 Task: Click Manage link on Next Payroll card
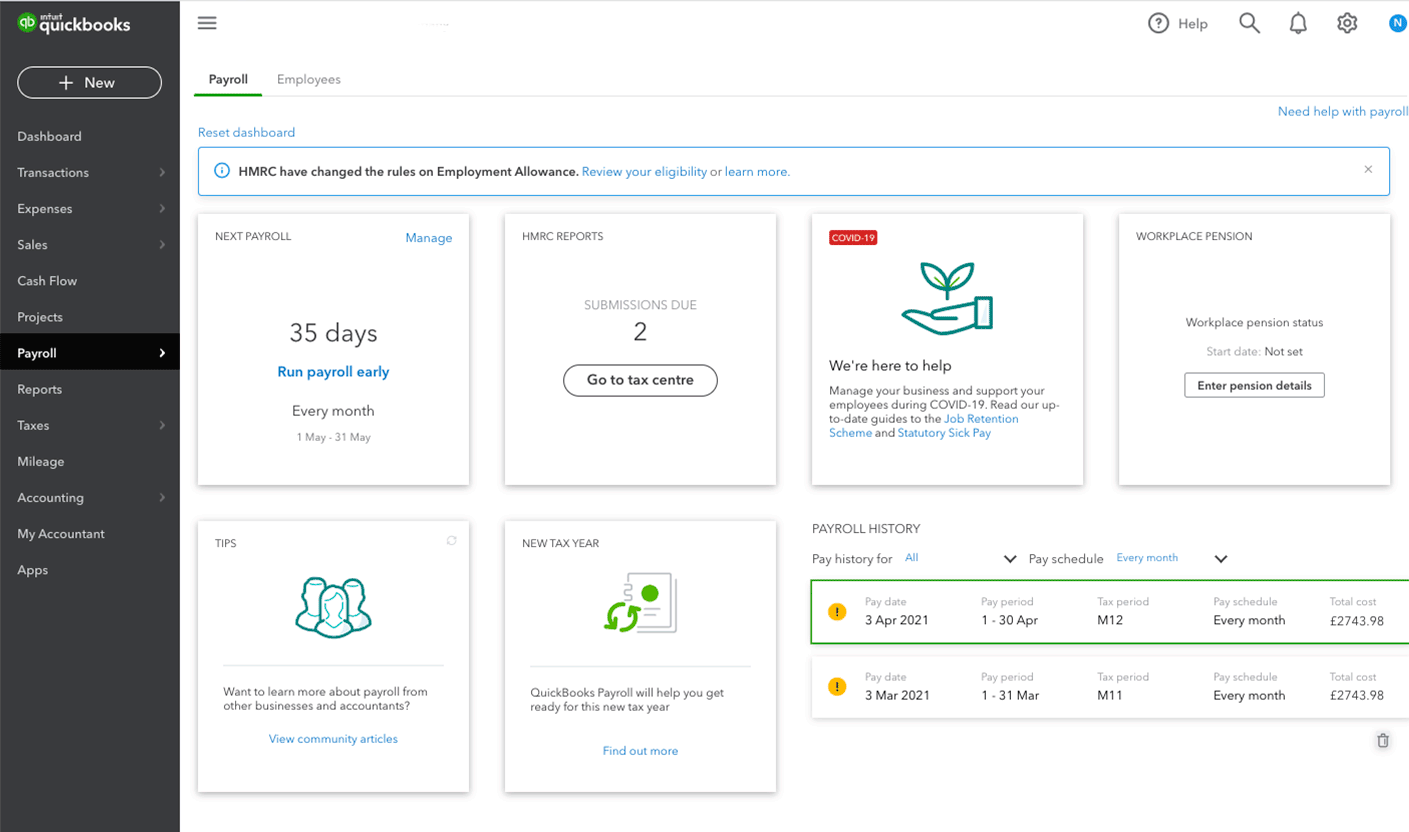(429, 238)
